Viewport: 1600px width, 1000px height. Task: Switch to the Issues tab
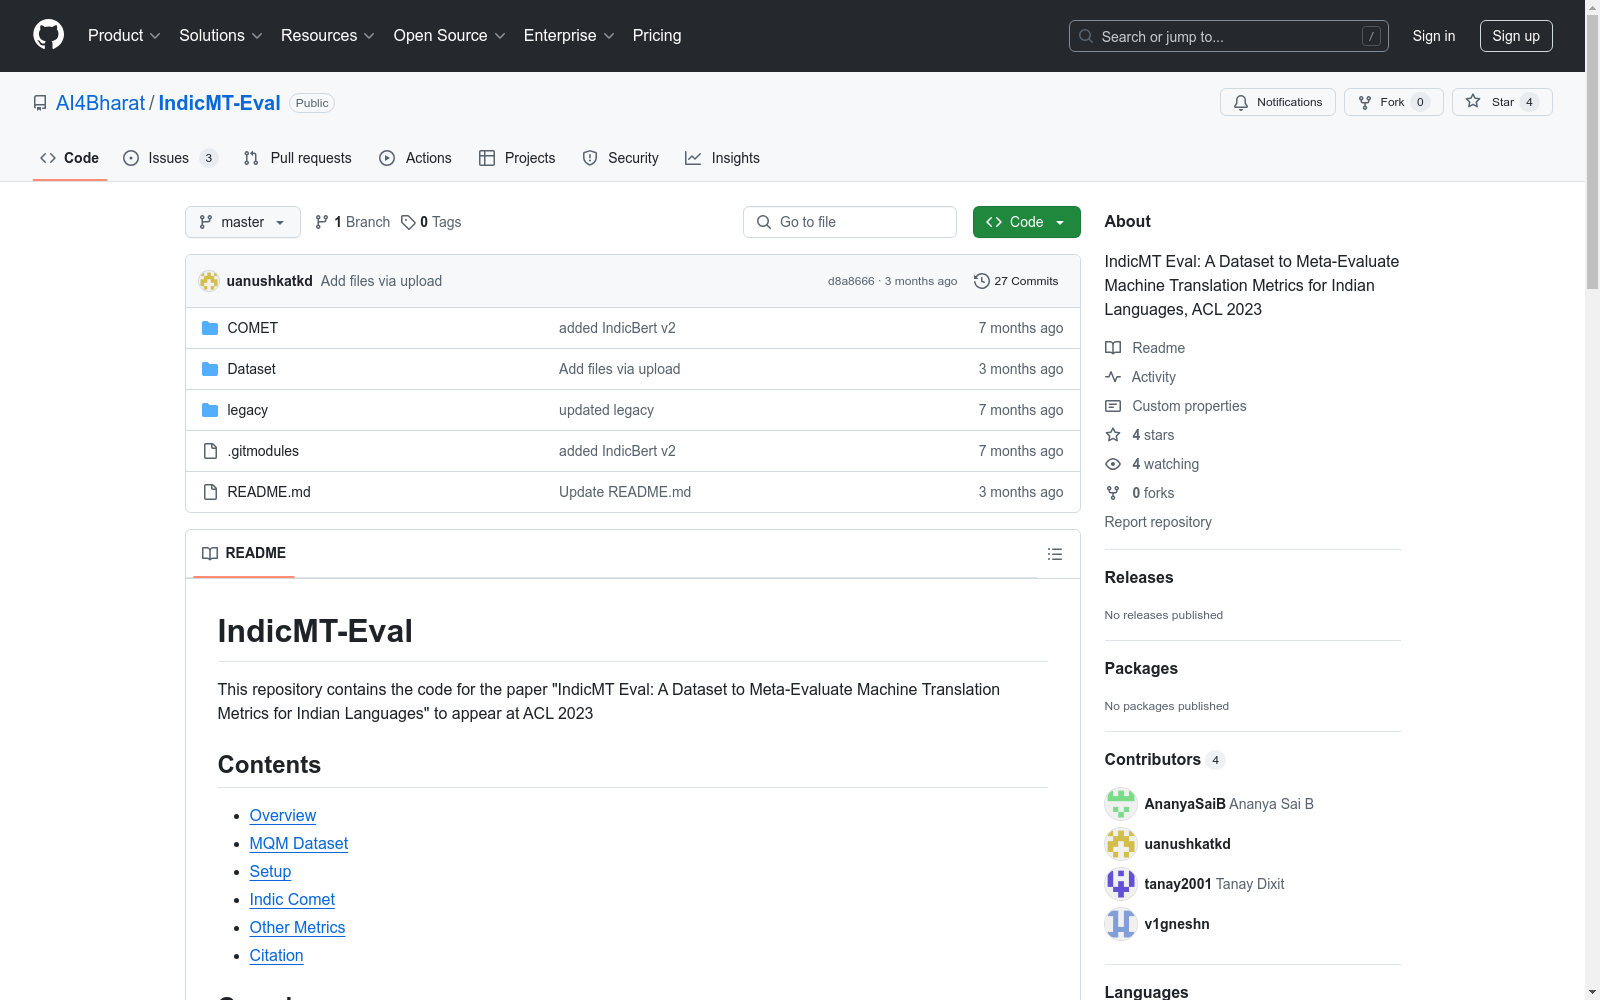(x=169, y=158)
